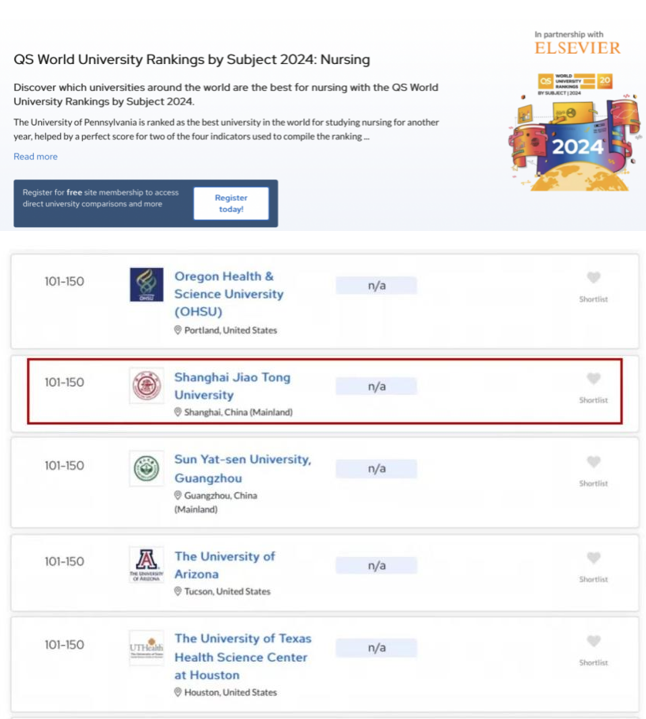The width and height of the screenshot is (646, 719).
Task: Click the Read more link
Action: [x=35, y=156]
